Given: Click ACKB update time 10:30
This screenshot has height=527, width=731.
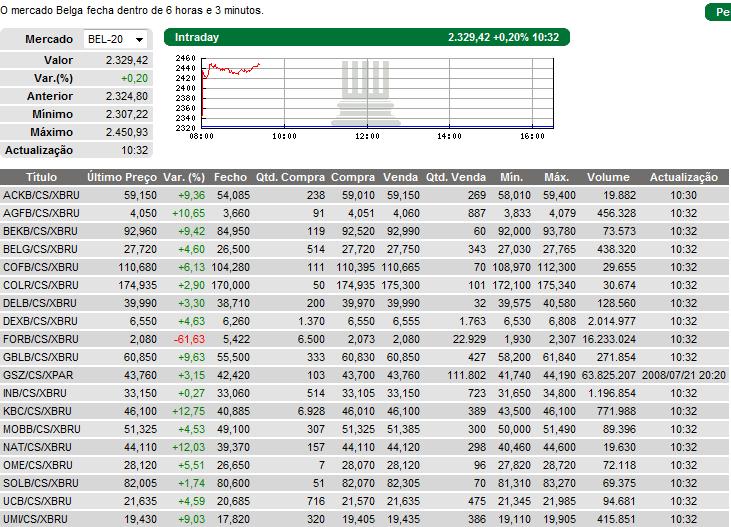Looking at the screenshot, I should (683, 195).
